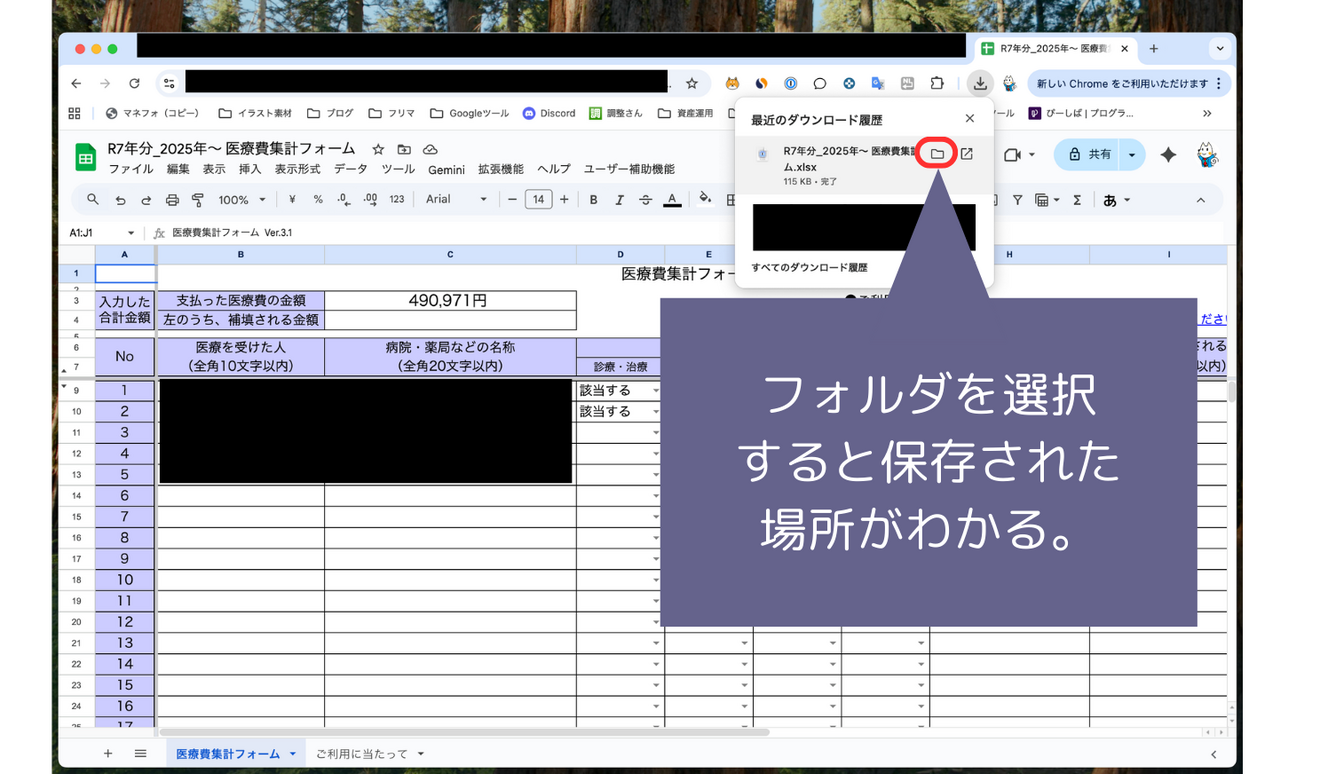This screenshot has width=1320, height=774.
Task: Click the 1Password extension icon
Action: tap(790, 84)
